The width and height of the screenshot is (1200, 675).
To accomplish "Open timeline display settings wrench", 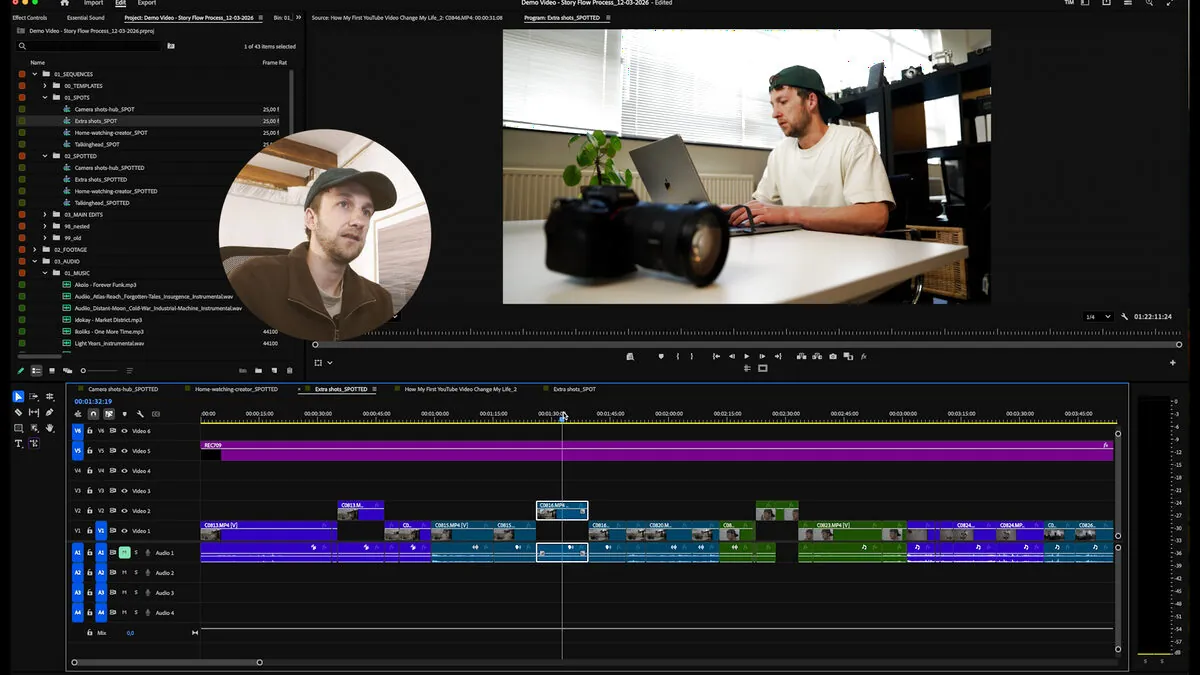I will point(140,414).
